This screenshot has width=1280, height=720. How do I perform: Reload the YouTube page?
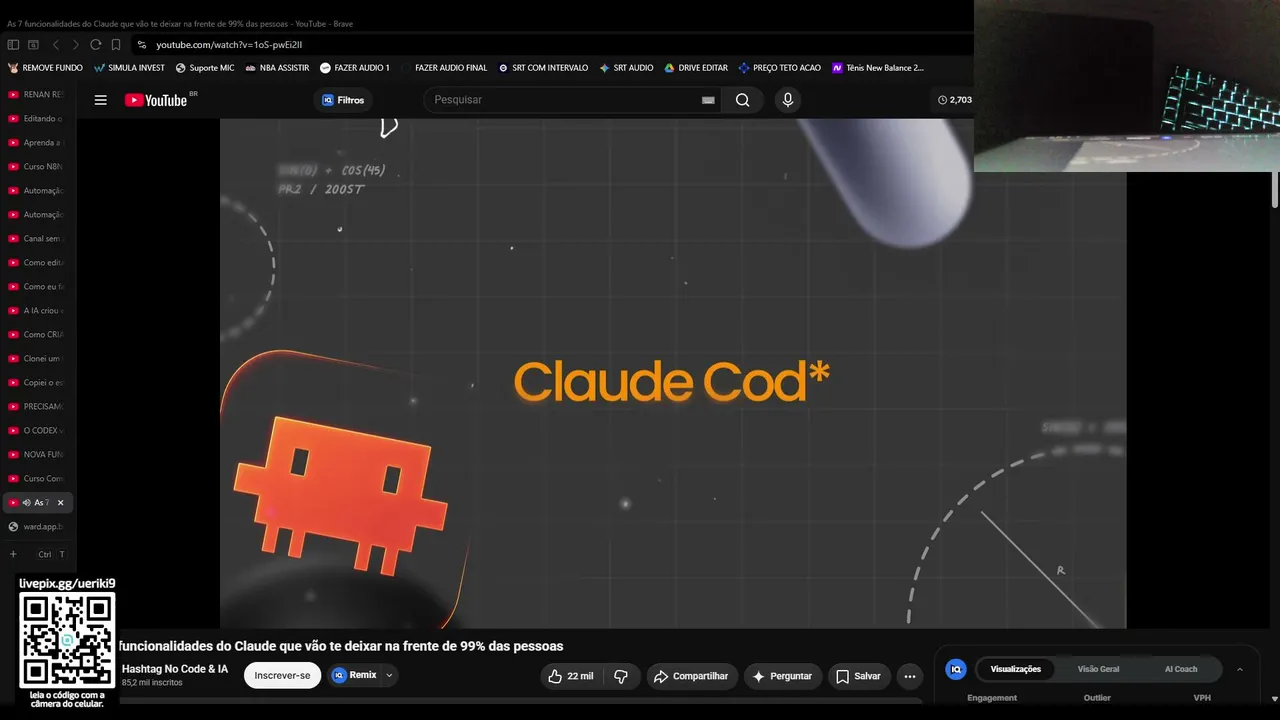96,45
